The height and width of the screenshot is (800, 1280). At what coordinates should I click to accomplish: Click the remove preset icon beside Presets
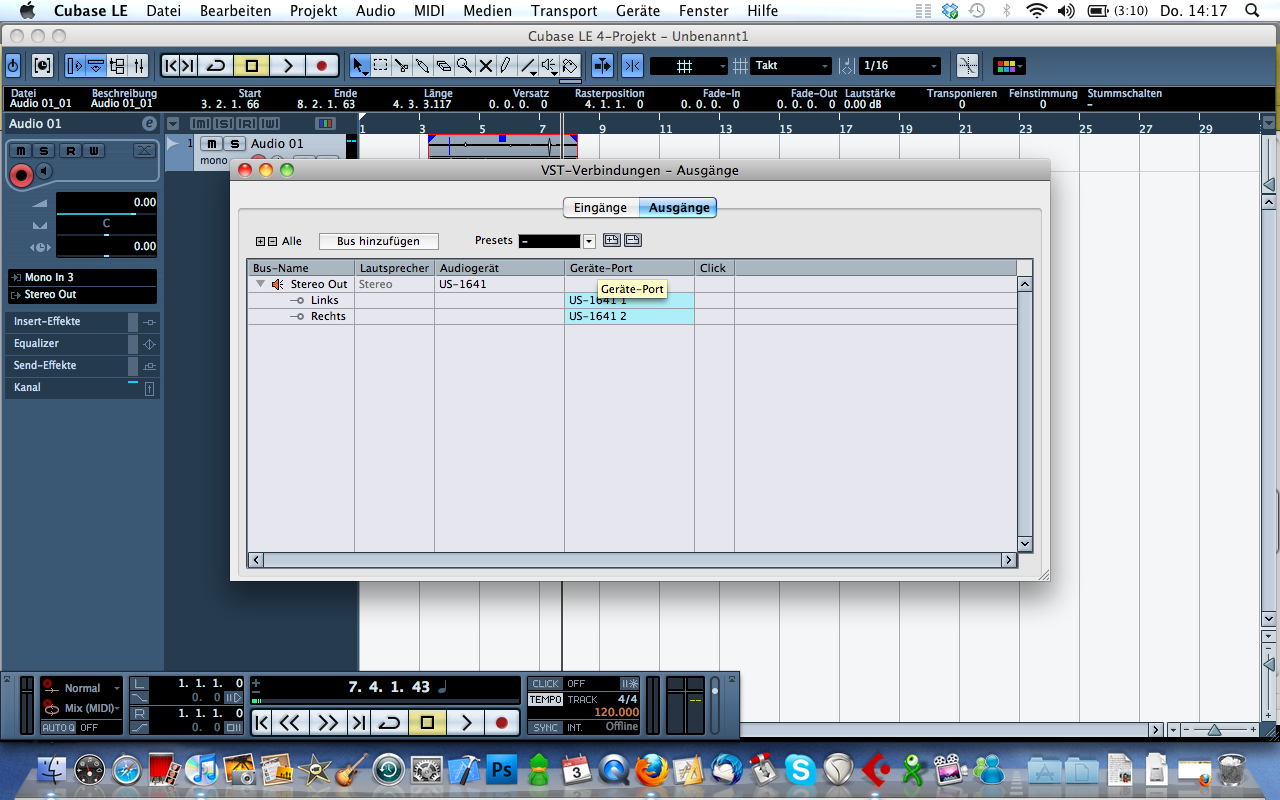[632, 240]
